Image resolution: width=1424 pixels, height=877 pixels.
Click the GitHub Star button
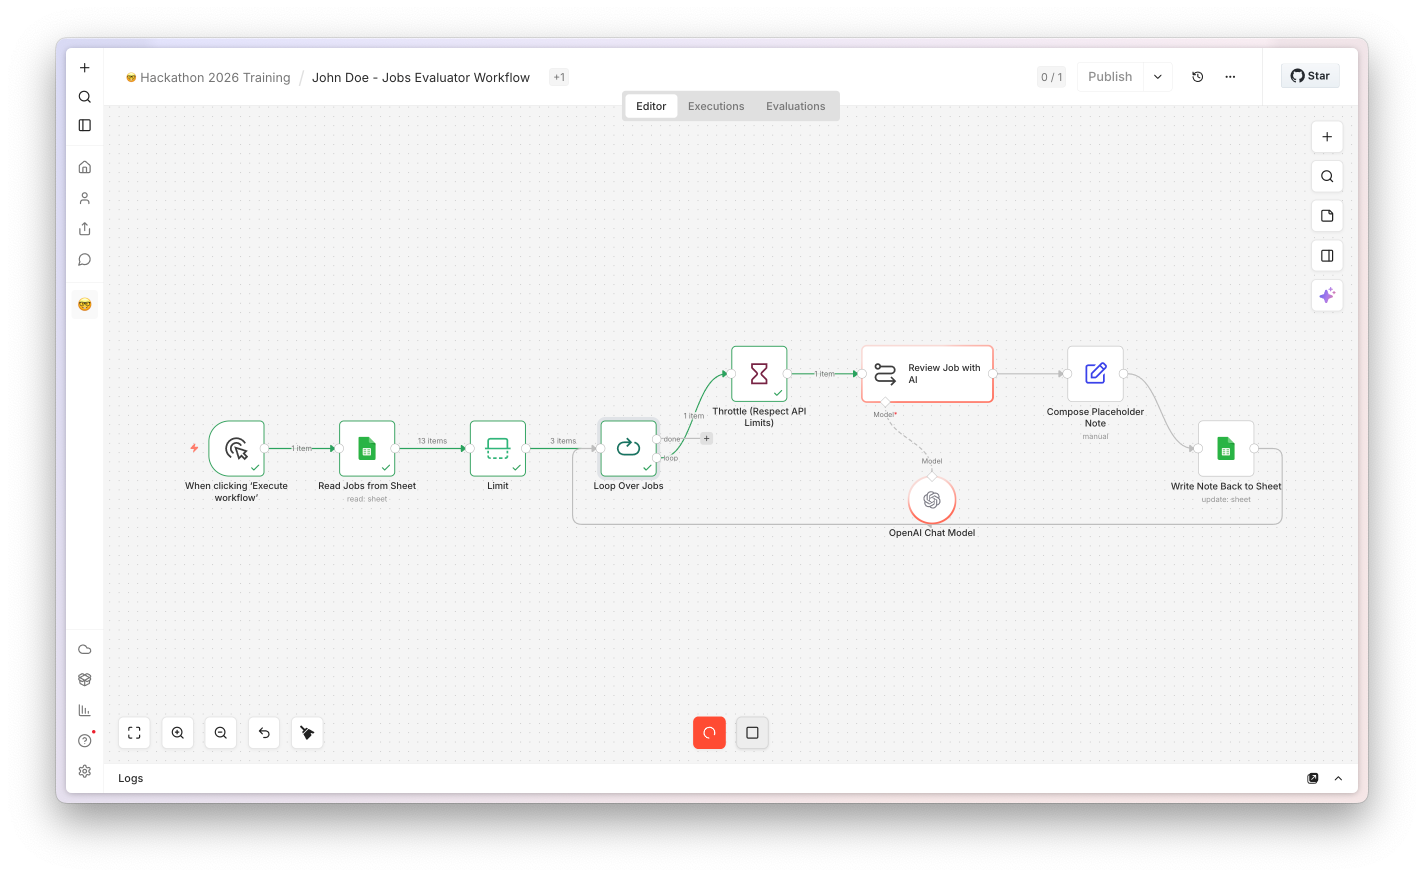tap(1310, 76)
